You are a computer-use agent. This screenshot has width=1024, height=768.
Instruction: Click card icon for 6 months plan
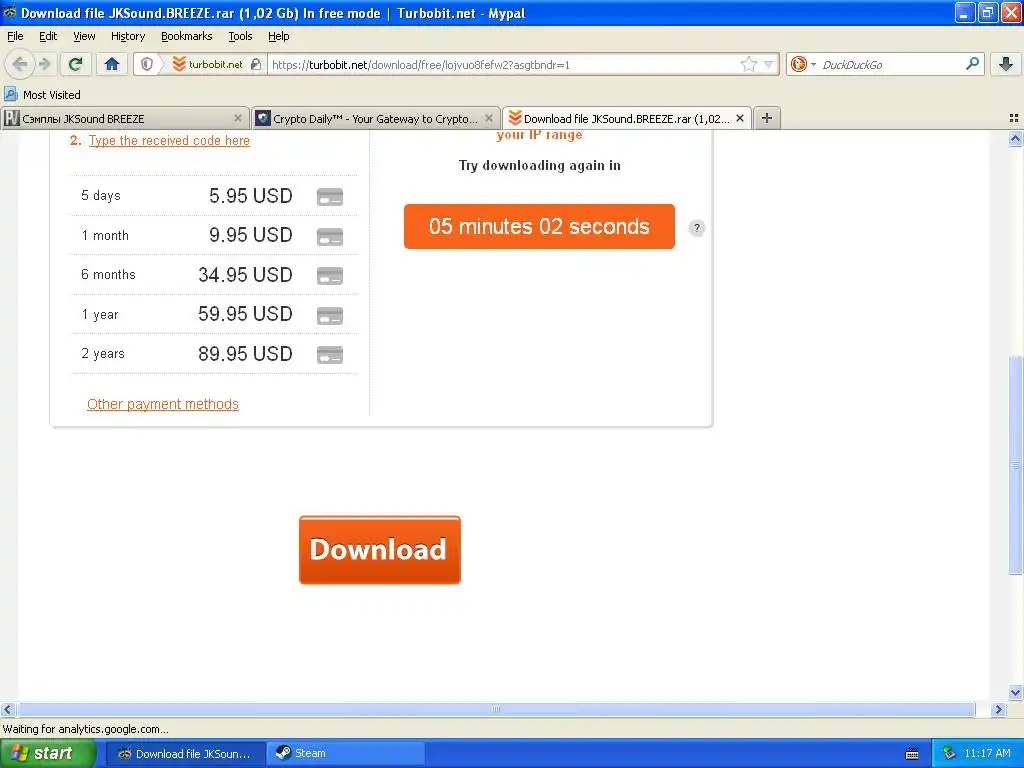(330, 275)
